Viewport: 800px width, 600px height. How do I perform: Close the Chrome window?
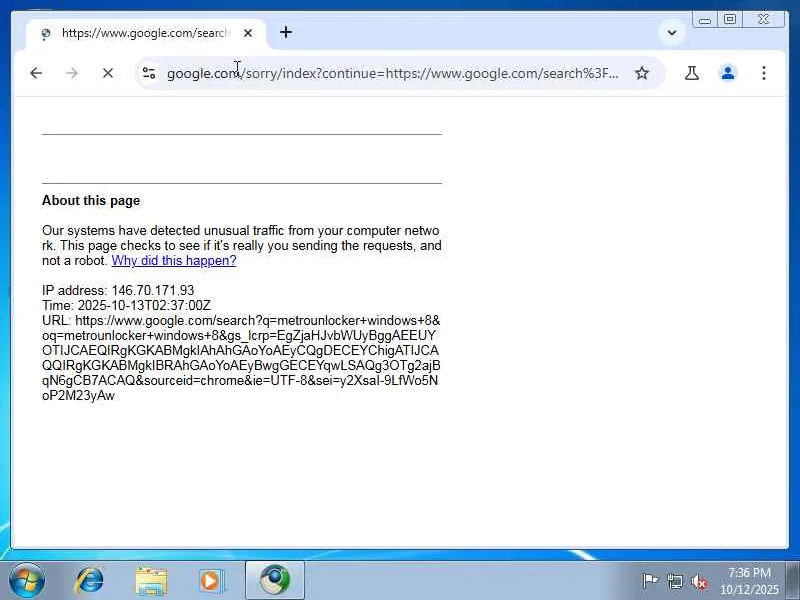(763, 19)
